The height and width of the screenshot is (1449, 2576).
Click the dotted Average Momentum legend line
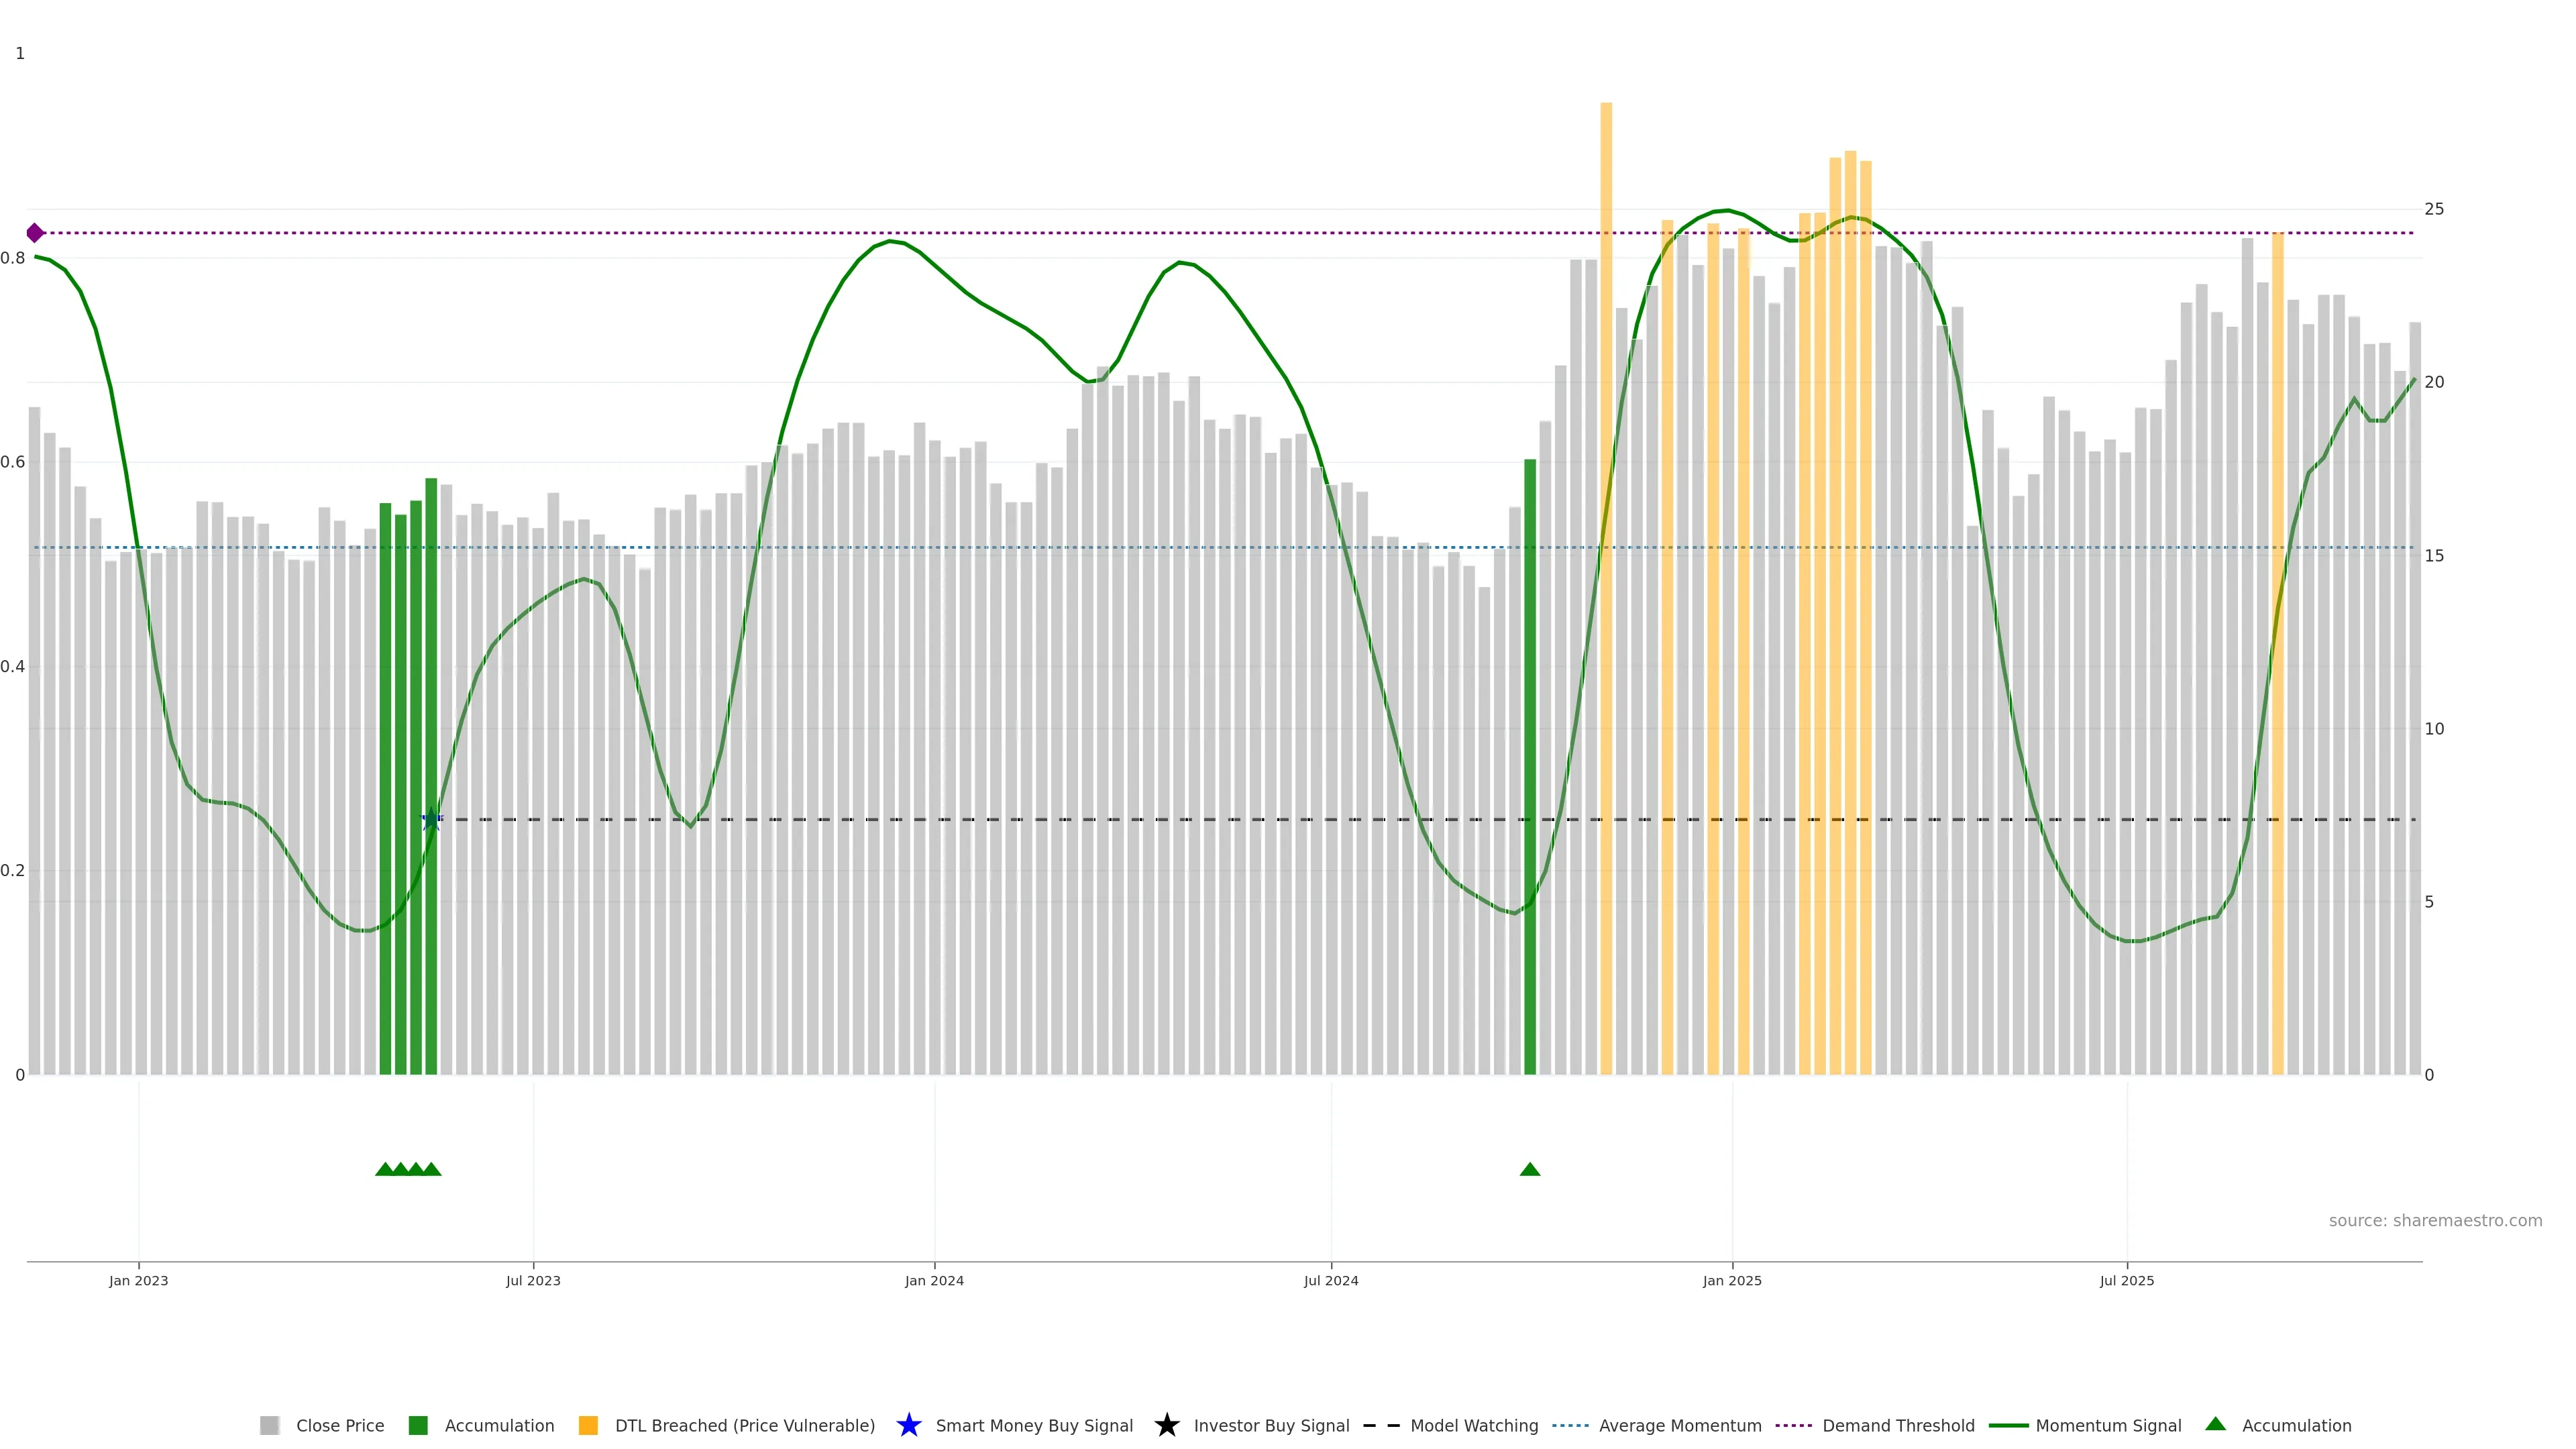(x=1570, y=1425)
